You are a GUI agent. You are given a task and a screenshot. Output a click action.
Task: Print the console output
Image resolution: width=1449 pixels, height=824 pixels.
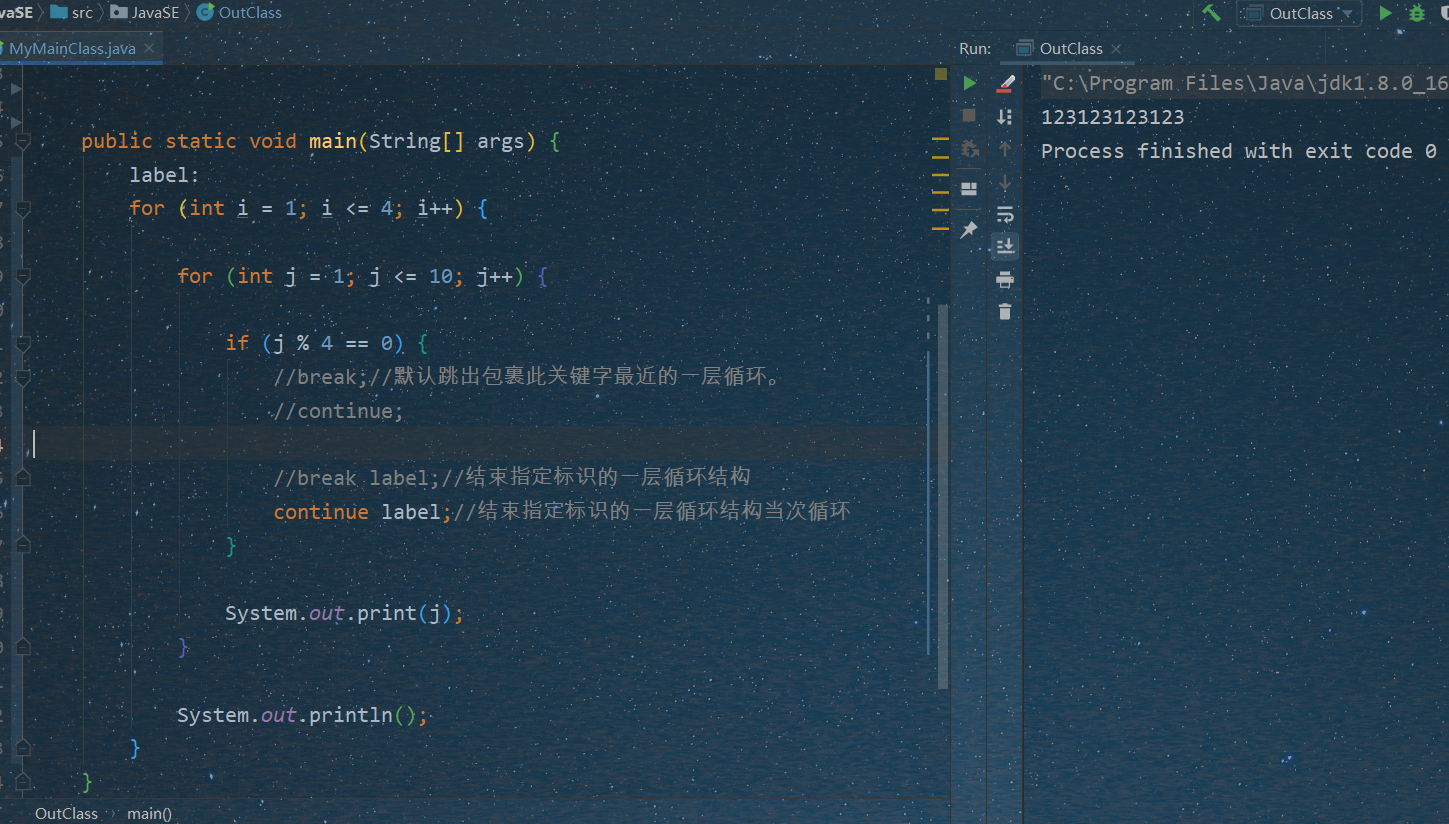click(x=1005, y=279)
